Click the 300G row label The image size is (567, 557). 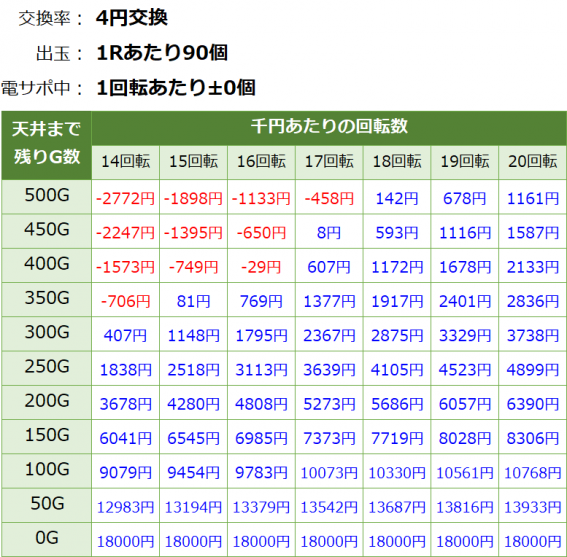click(x=46, y=333)
